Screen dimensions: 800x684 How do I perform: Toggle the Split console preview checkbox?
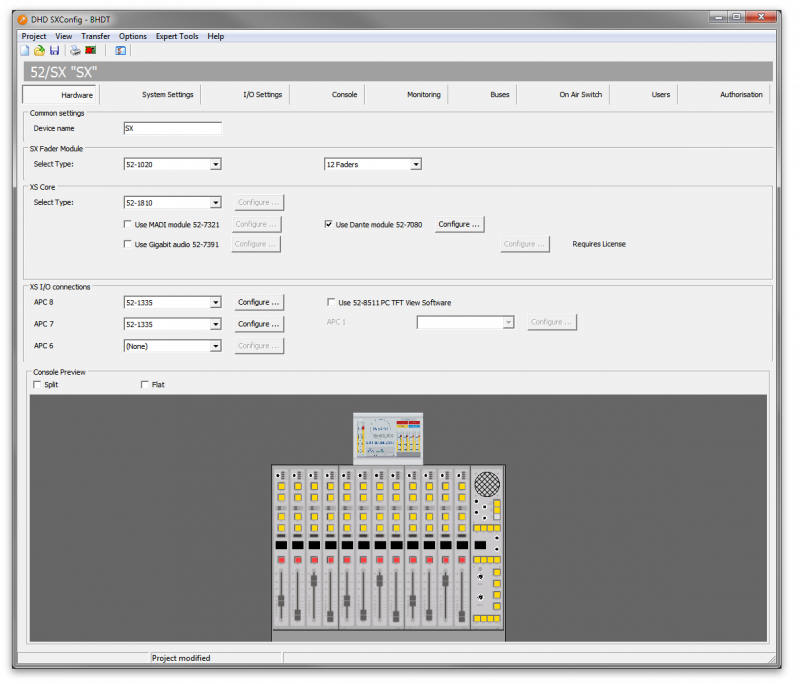point(37,384)
